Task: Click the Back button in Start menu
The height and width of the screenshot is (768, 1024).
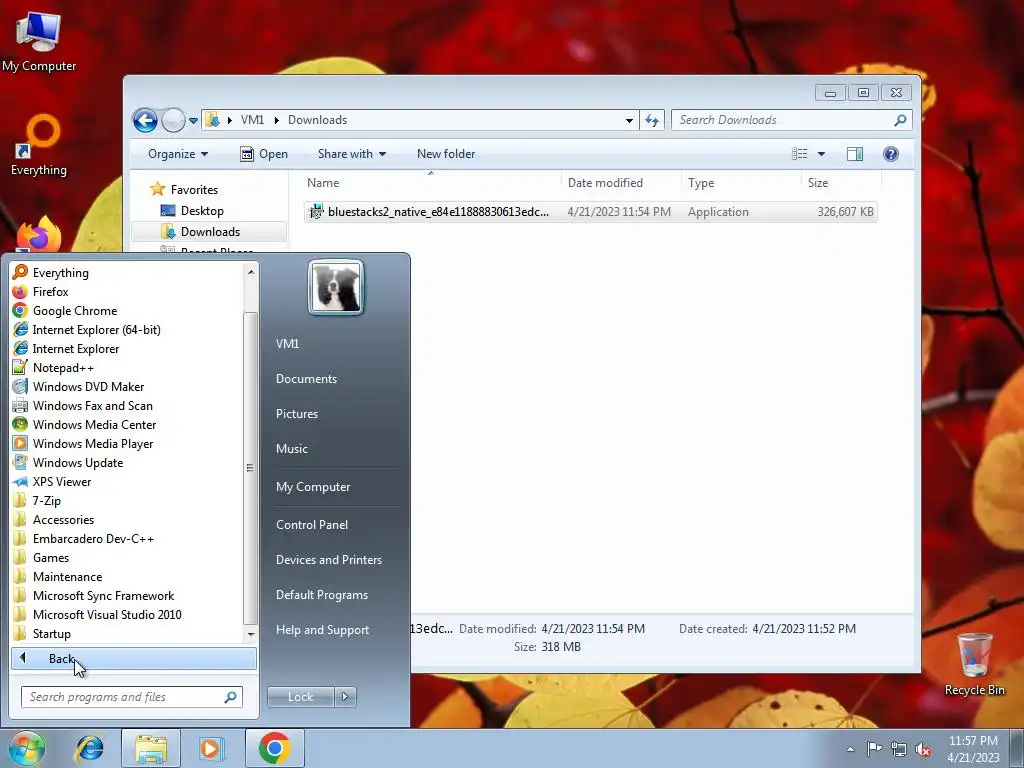Action: pos(133,658)
